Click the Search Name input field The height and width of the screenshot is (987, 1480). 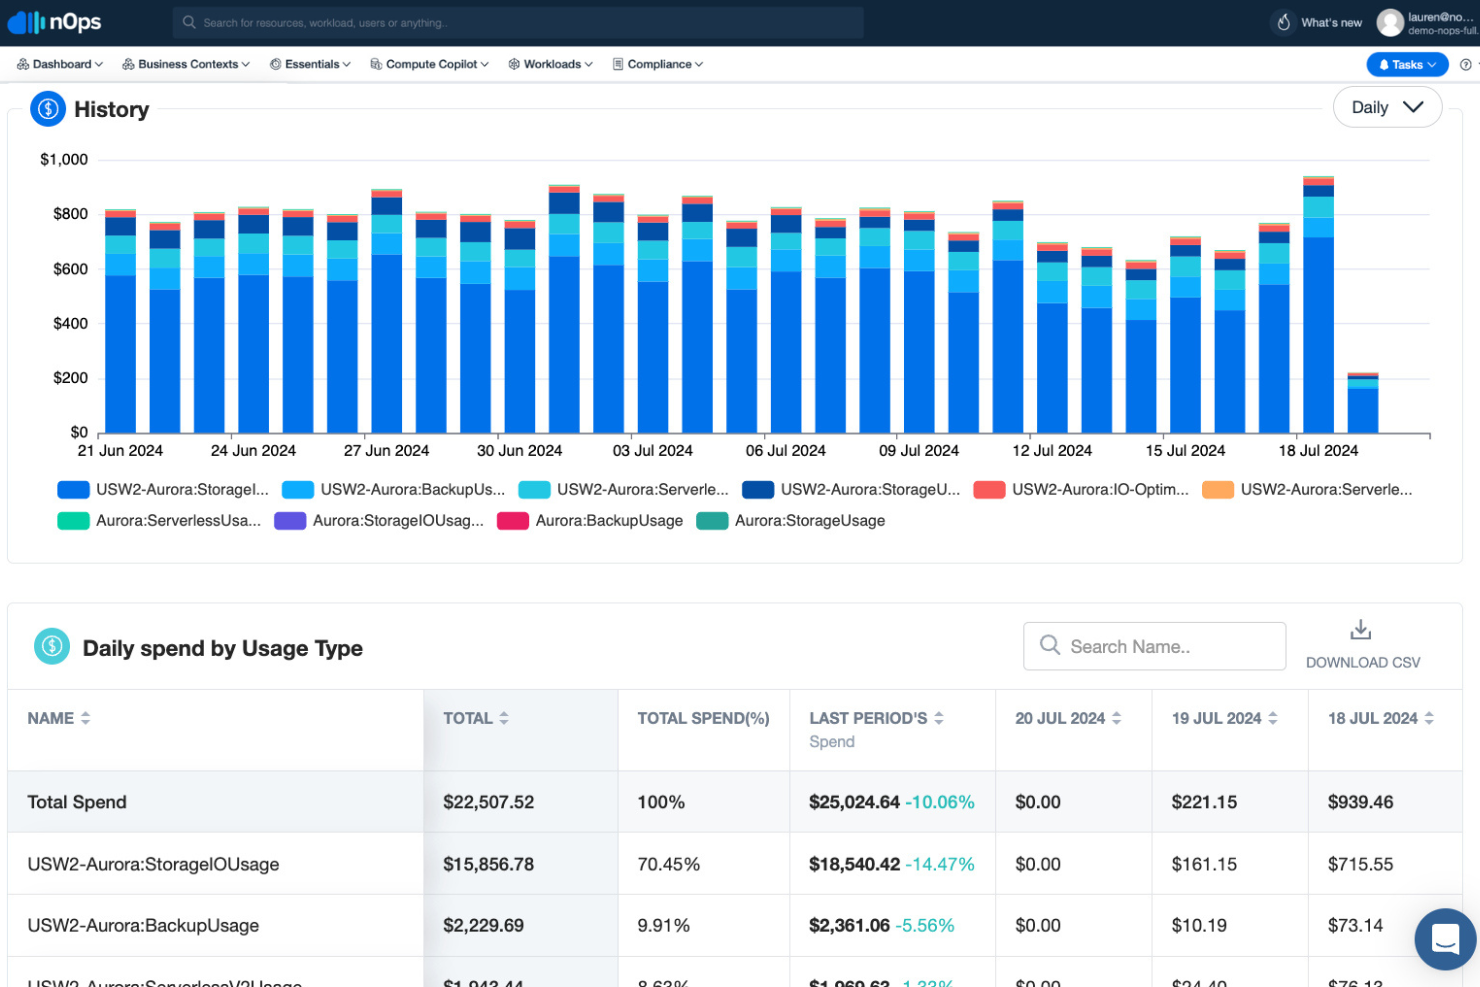pos(1154,646)
